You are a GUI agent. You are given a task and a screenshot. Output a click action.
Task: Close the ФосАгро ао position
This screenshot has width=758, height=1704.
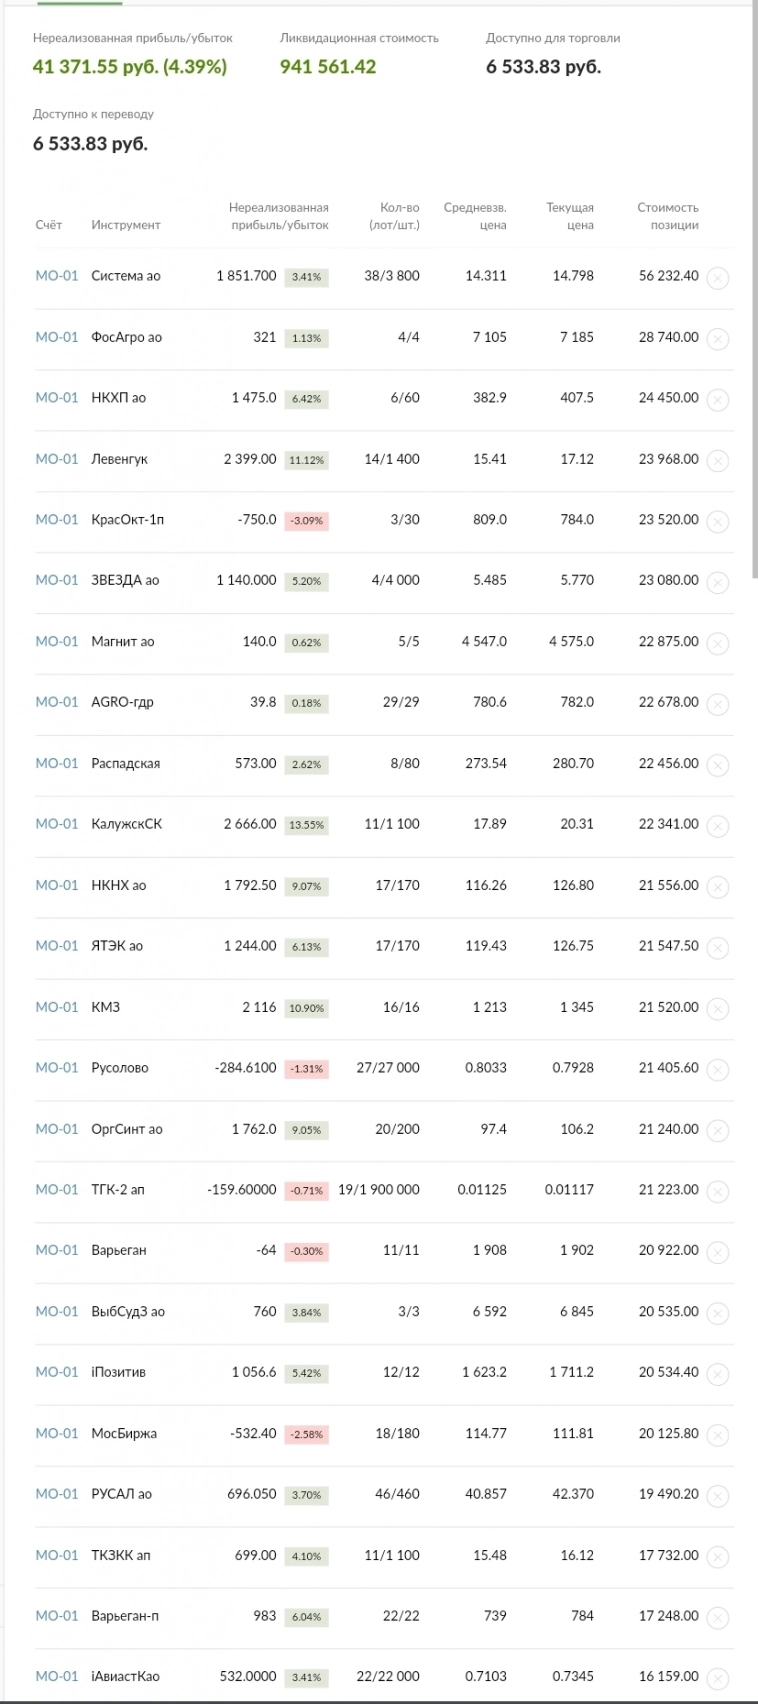(x=717, y=339)
